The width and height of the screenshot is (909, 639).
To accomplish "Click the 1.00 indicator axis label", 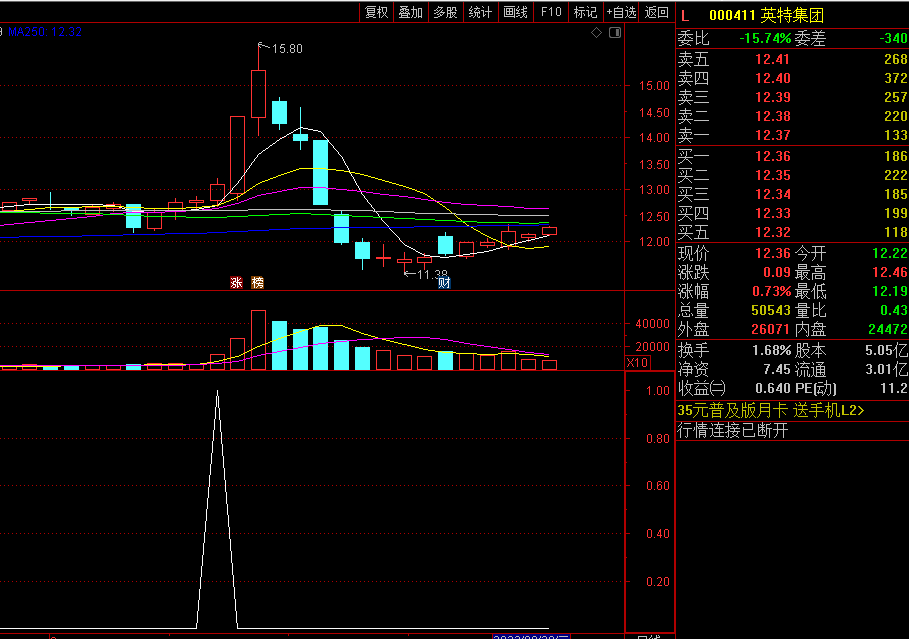I will coord(658,391).
